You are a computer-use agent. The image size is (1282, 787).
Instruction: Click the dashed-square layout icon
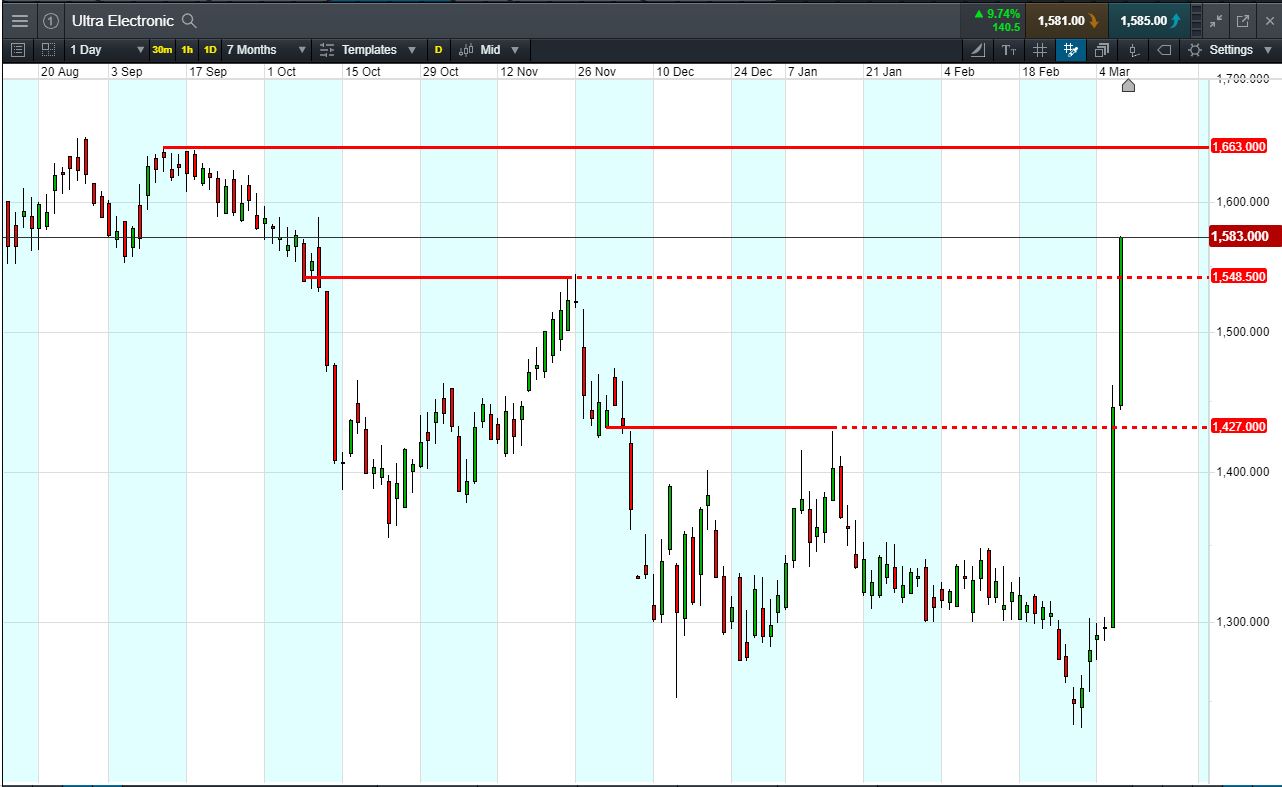(48, 49)
